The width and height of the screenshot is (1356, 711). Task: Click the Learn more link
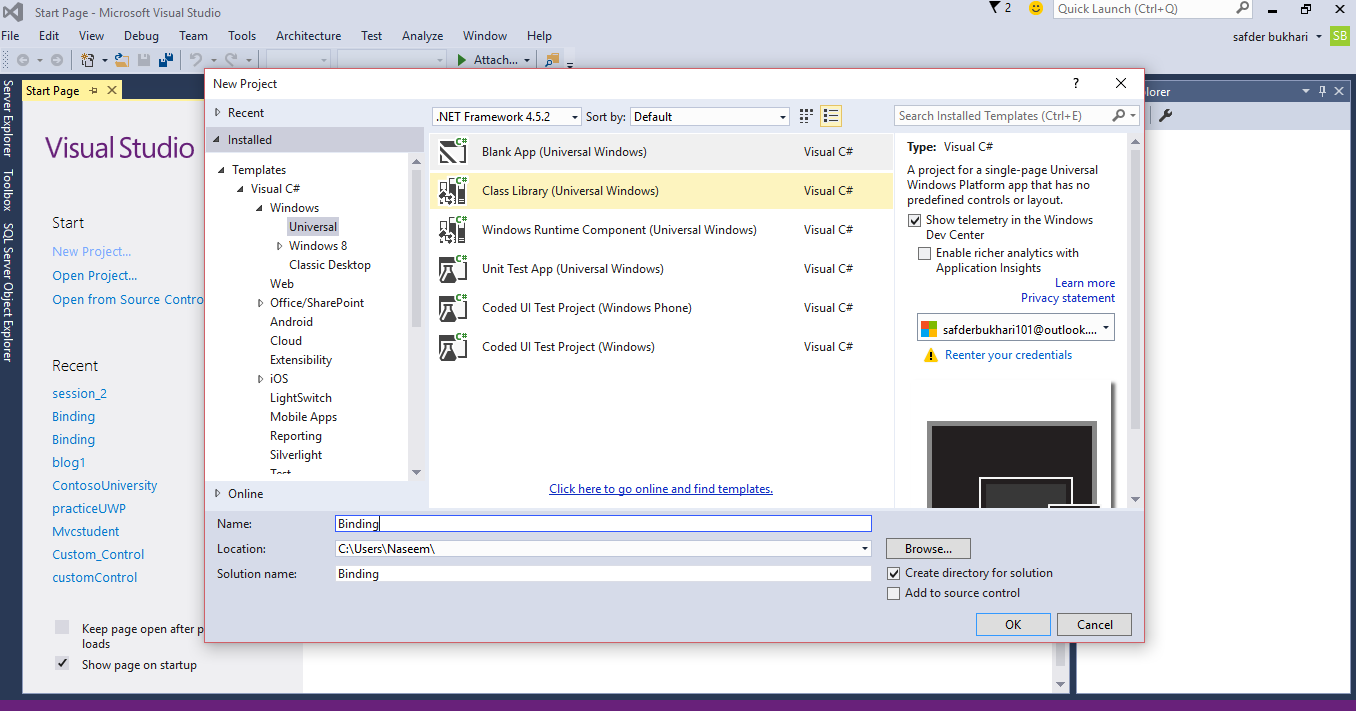coord(1085,283)
